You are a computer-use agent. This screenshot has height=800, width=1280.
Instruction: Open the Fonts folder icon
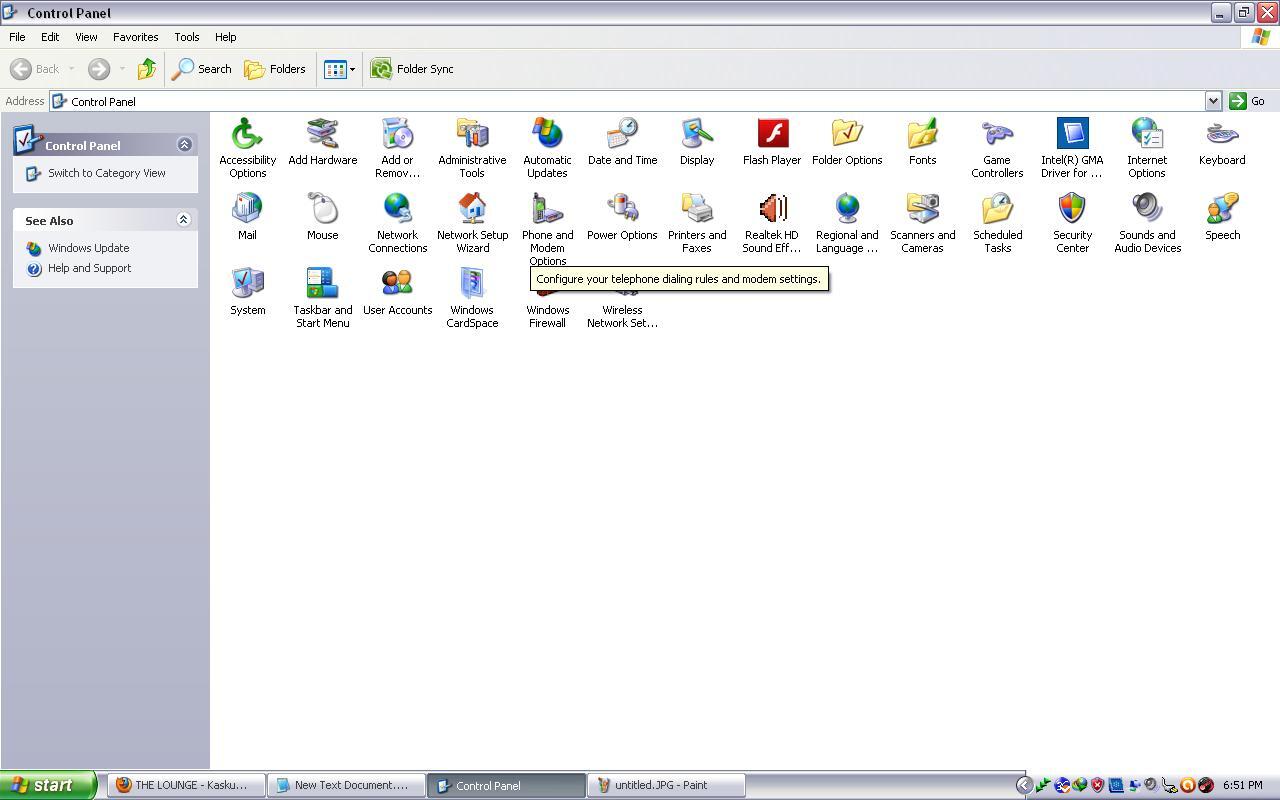pos(922,133)
